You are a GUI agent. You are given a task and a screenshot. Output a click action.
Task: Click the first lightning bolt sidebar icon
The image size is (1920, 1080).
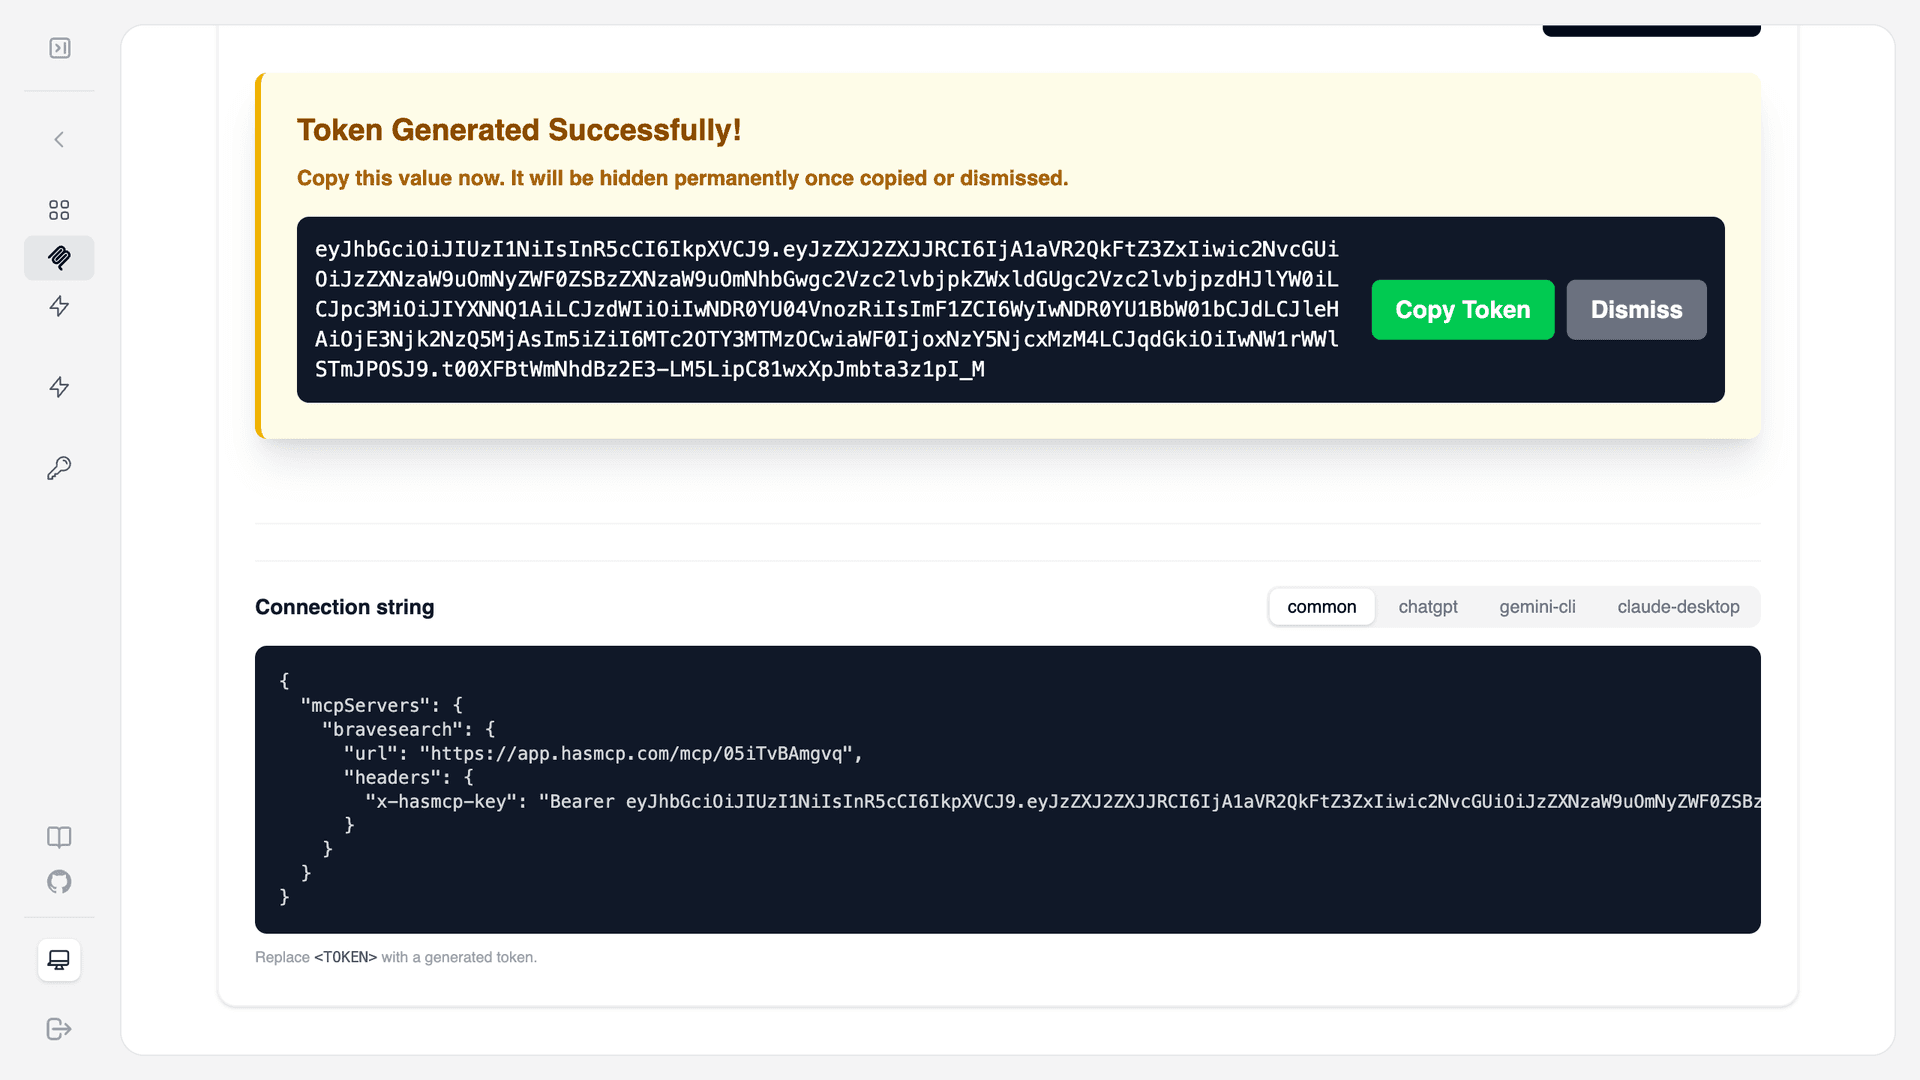pyautogui.click(x=59, y=307)
